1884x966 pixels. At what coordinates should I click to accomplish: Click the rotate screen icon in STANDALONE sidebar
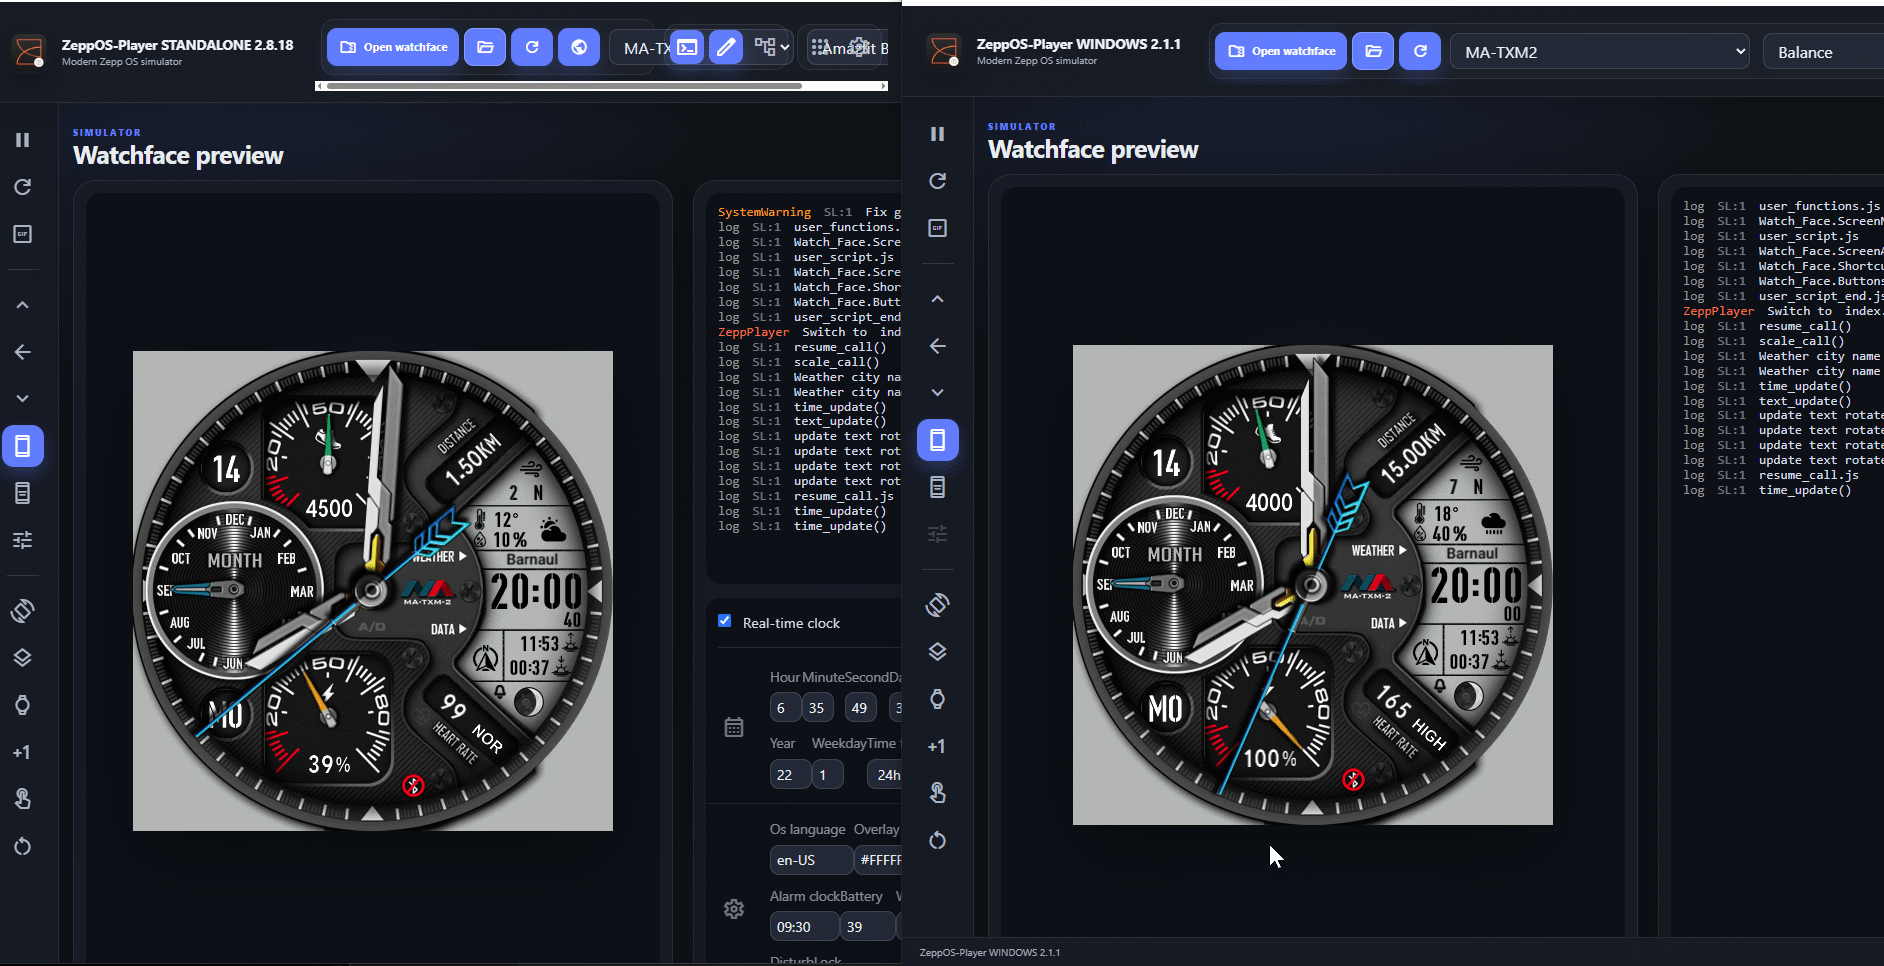click(x=22, y=611)
